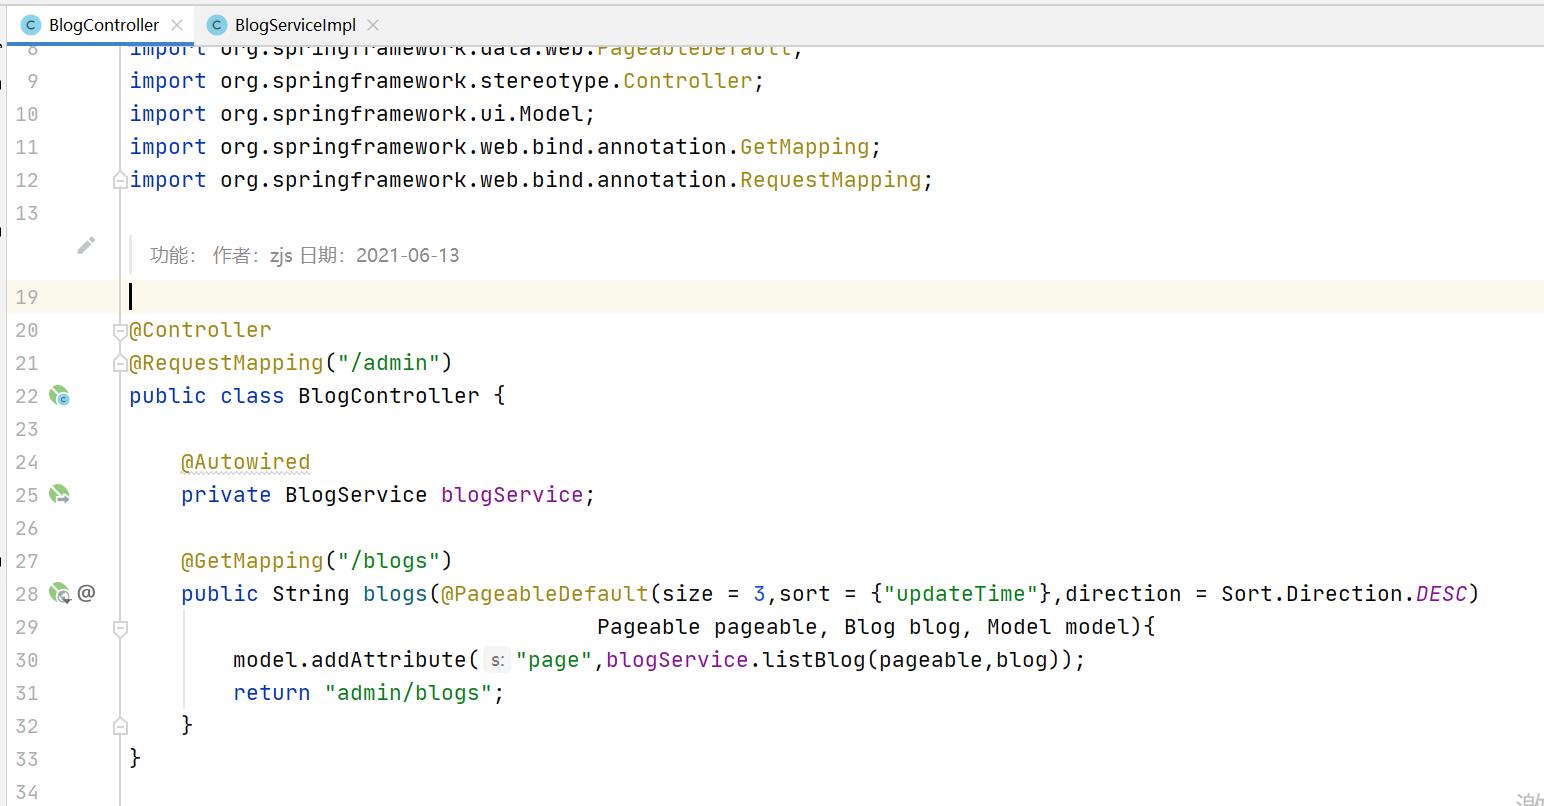Collapse the @RequestMapping fold marker at line 21
The height and width of the screenshot is (806, 1544).
click(x=120, y=363)
